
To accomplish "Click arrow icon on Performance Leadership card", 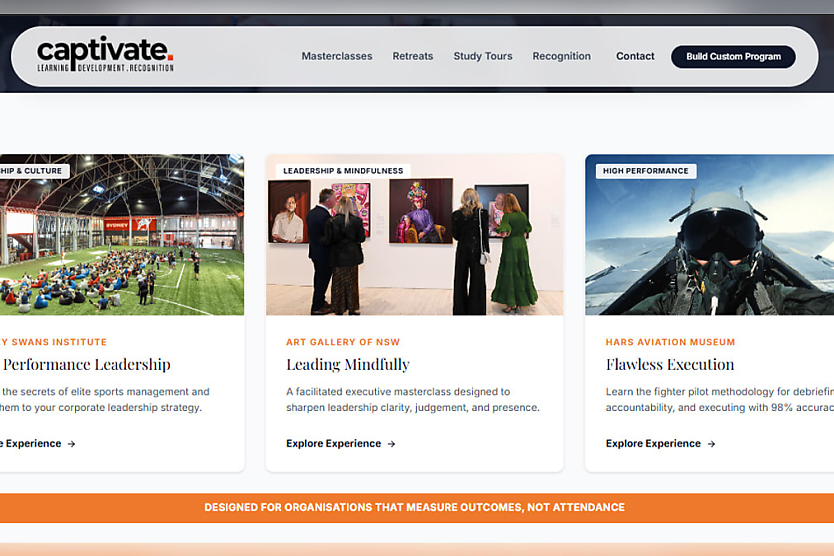I will [x=72, y=444].
